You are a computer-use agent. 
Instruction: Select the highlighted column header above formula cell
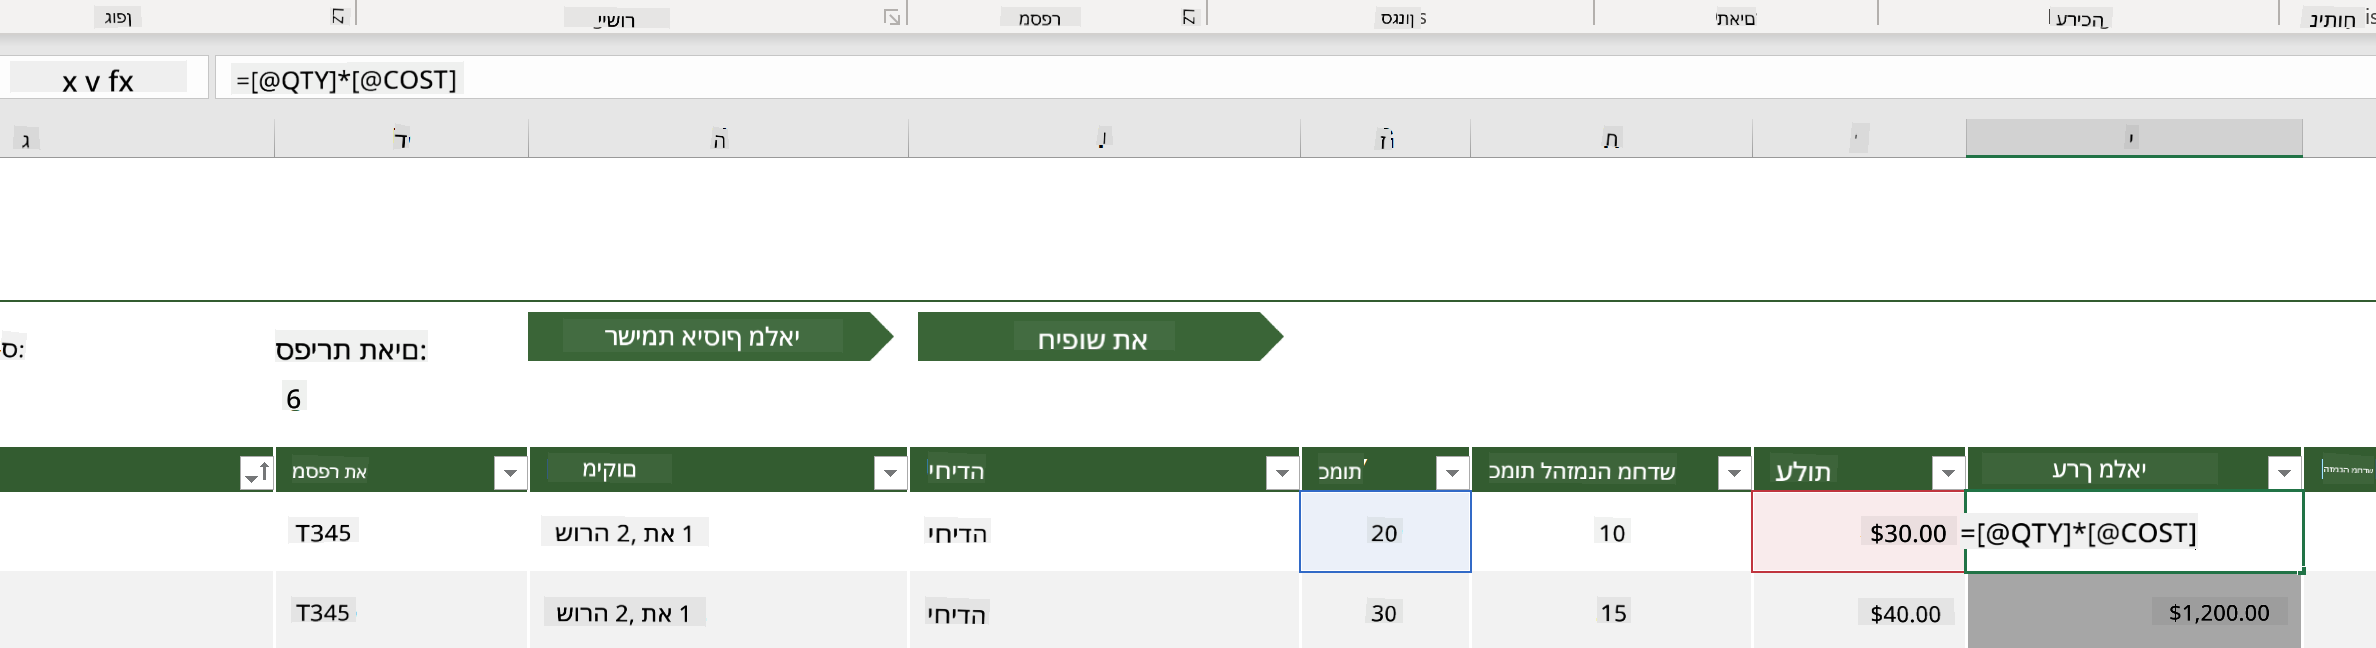(2134, 138)
